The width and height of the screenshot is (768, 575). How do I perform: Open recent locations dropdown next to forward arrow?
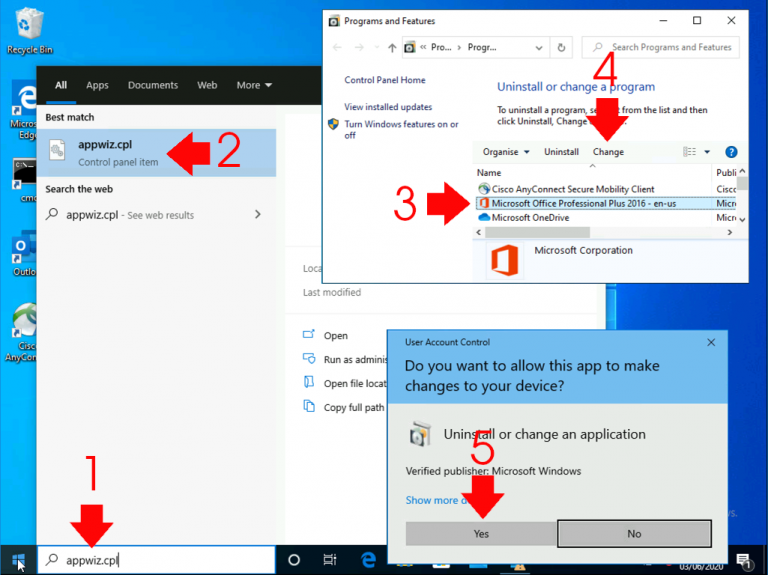pyautogui.click(x=377, y=48)
